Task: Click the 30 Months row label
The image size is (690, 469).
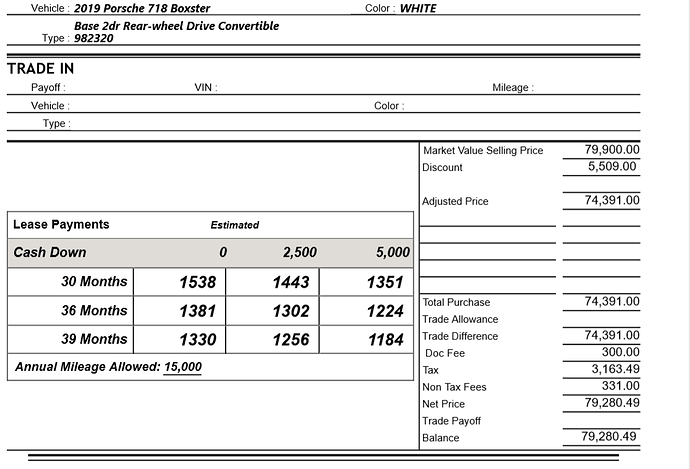Action: pos(94,282)
